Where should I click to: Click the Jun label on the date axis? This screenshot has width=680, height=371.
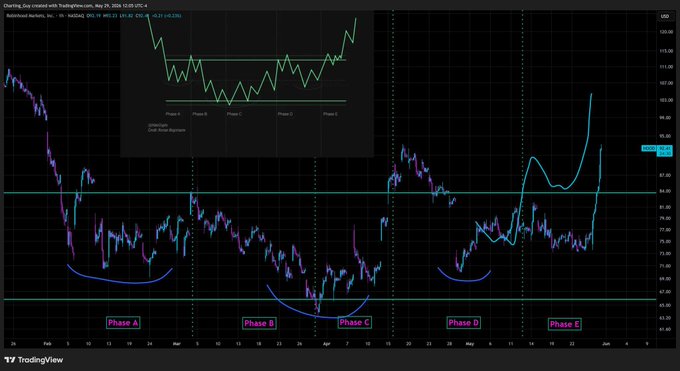[x=606, y=344]
